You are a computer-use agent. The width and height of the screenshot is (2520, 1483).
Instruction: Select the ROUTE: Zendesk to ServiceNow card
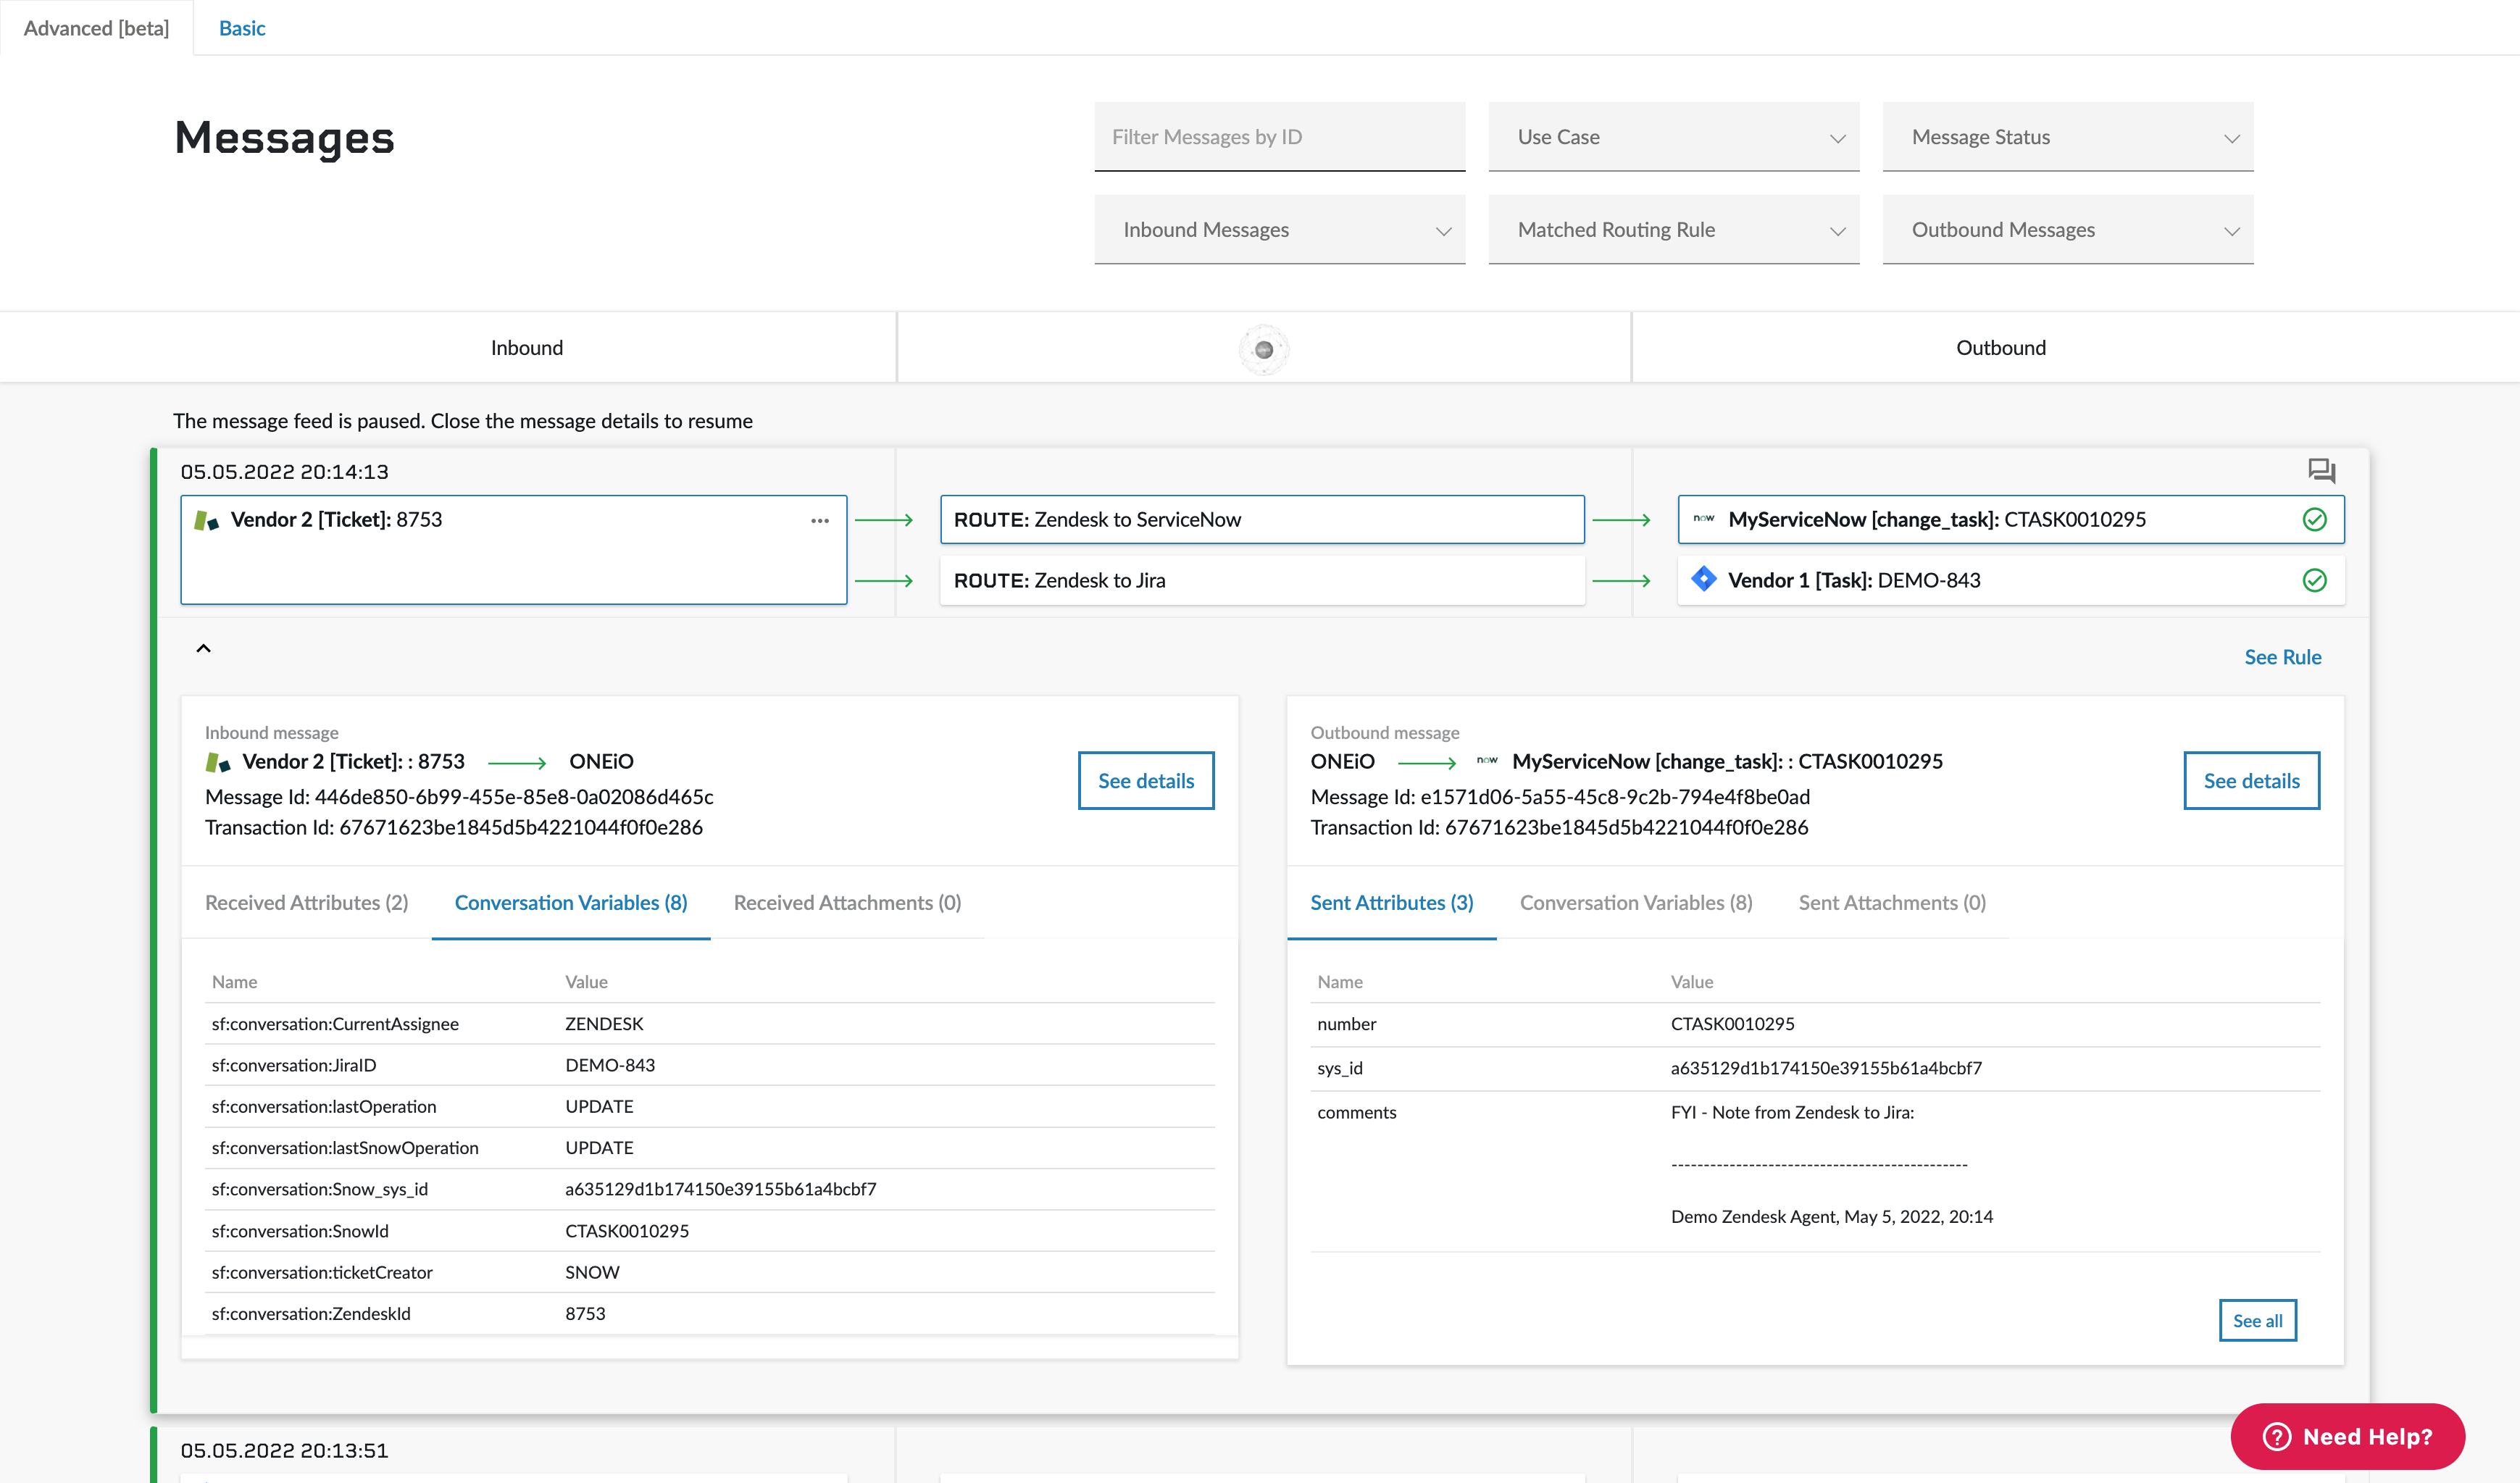(1262, 519)
